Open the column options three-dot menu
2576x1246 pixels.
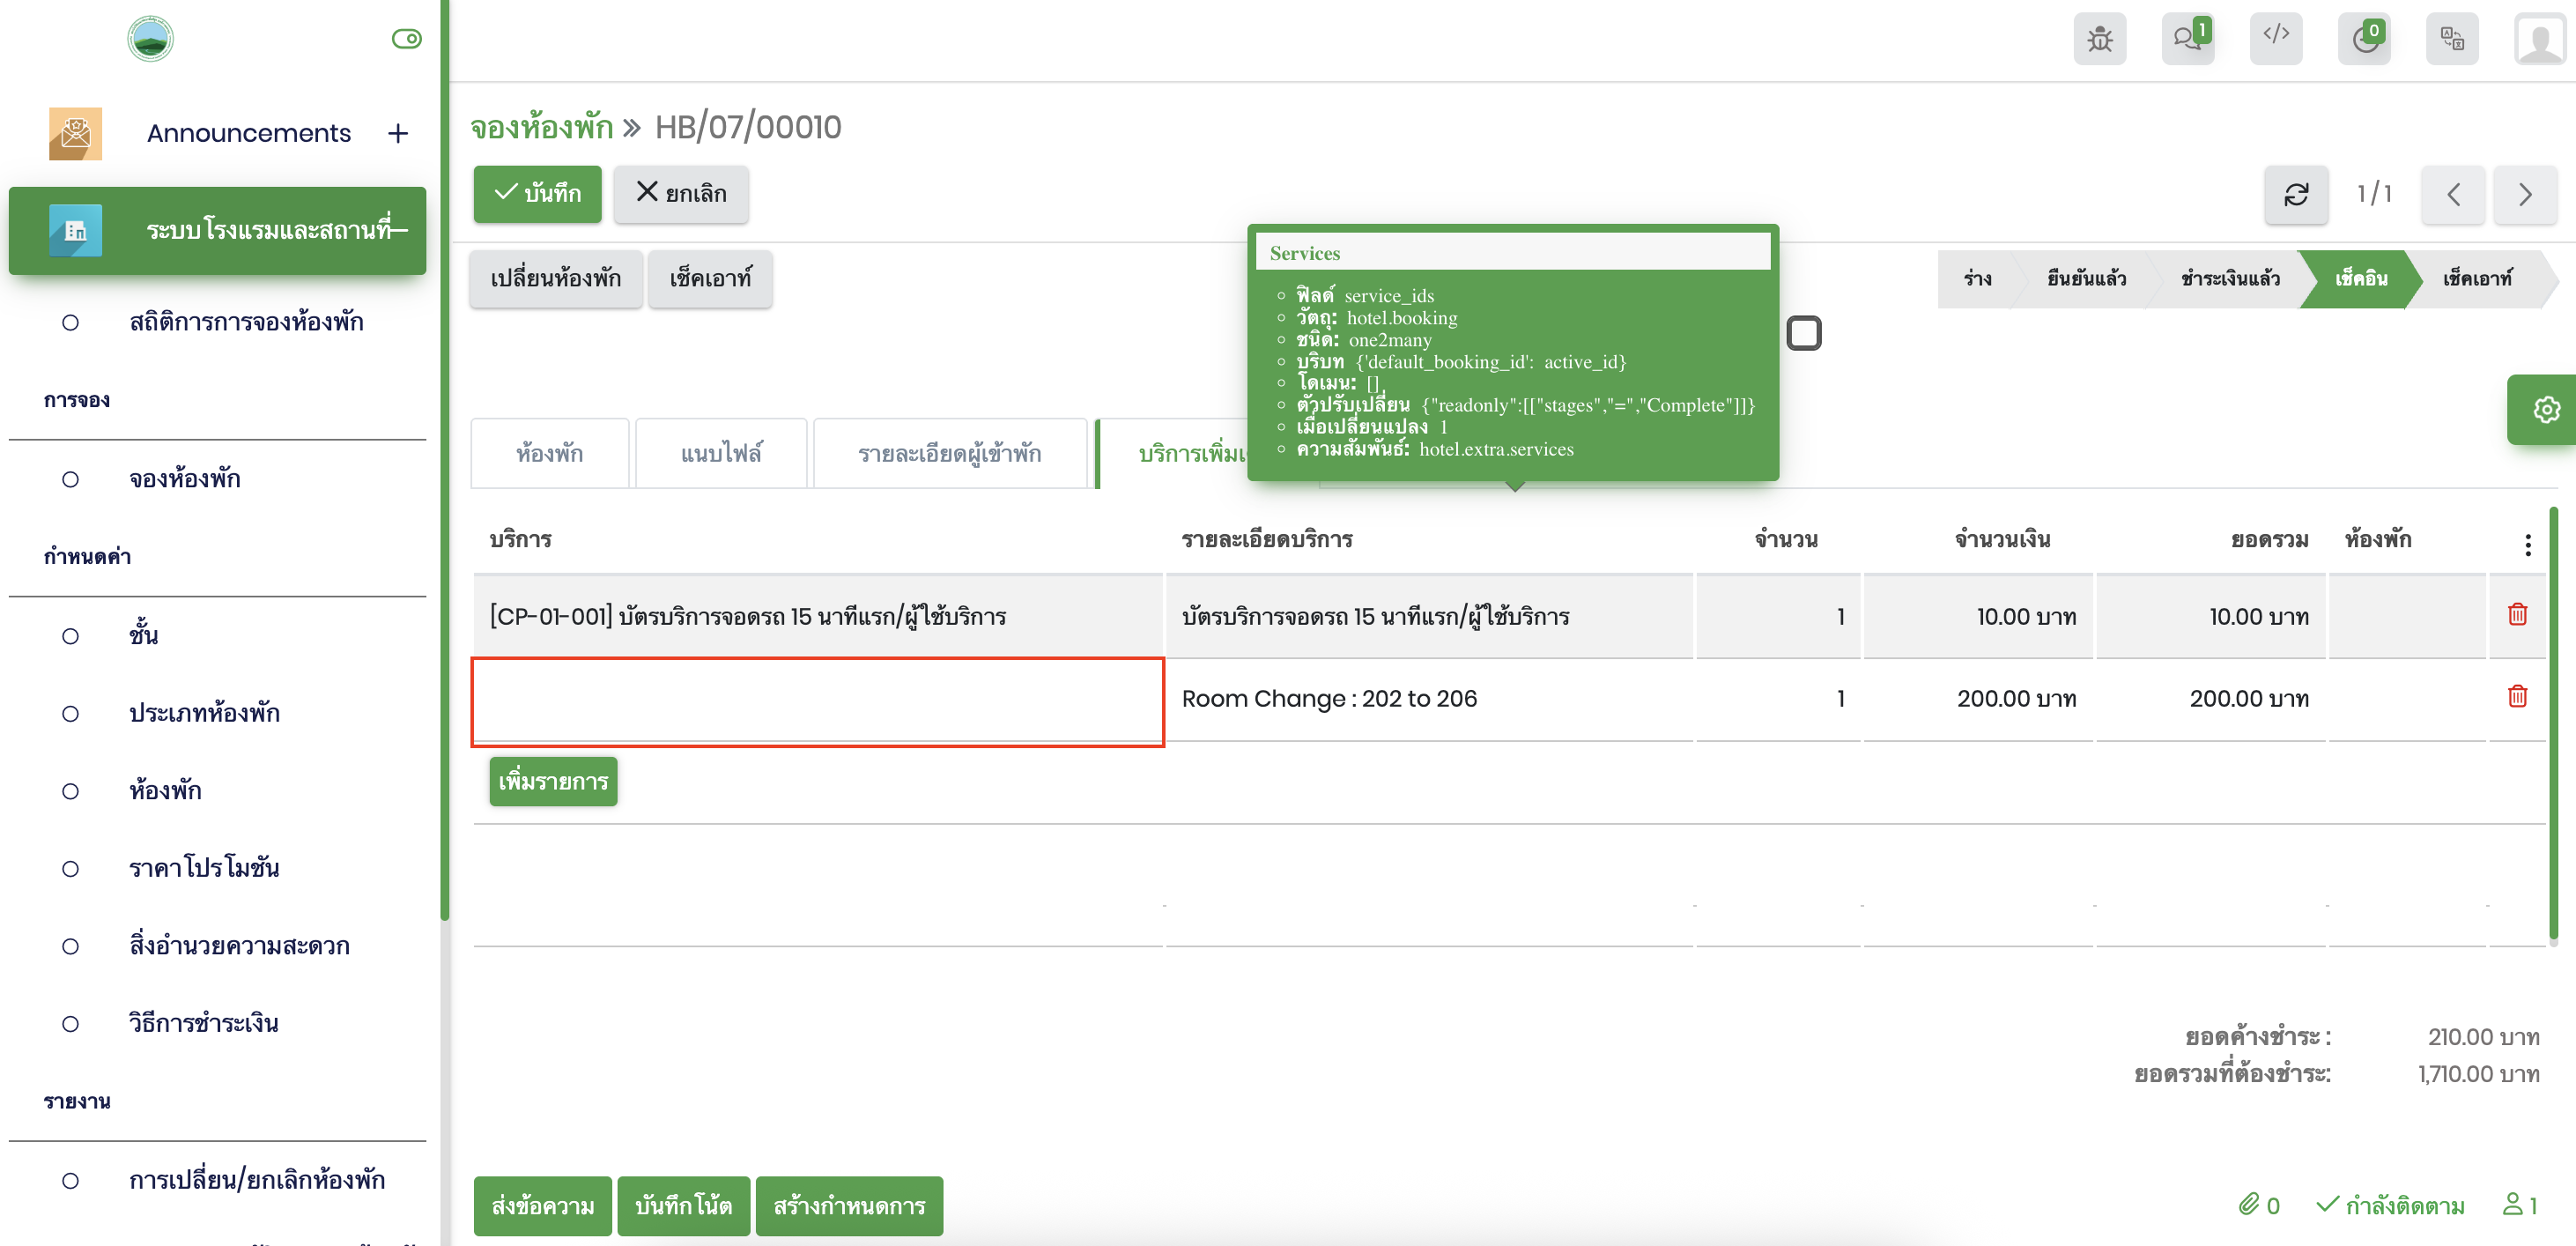click(x=2527, y=544)
